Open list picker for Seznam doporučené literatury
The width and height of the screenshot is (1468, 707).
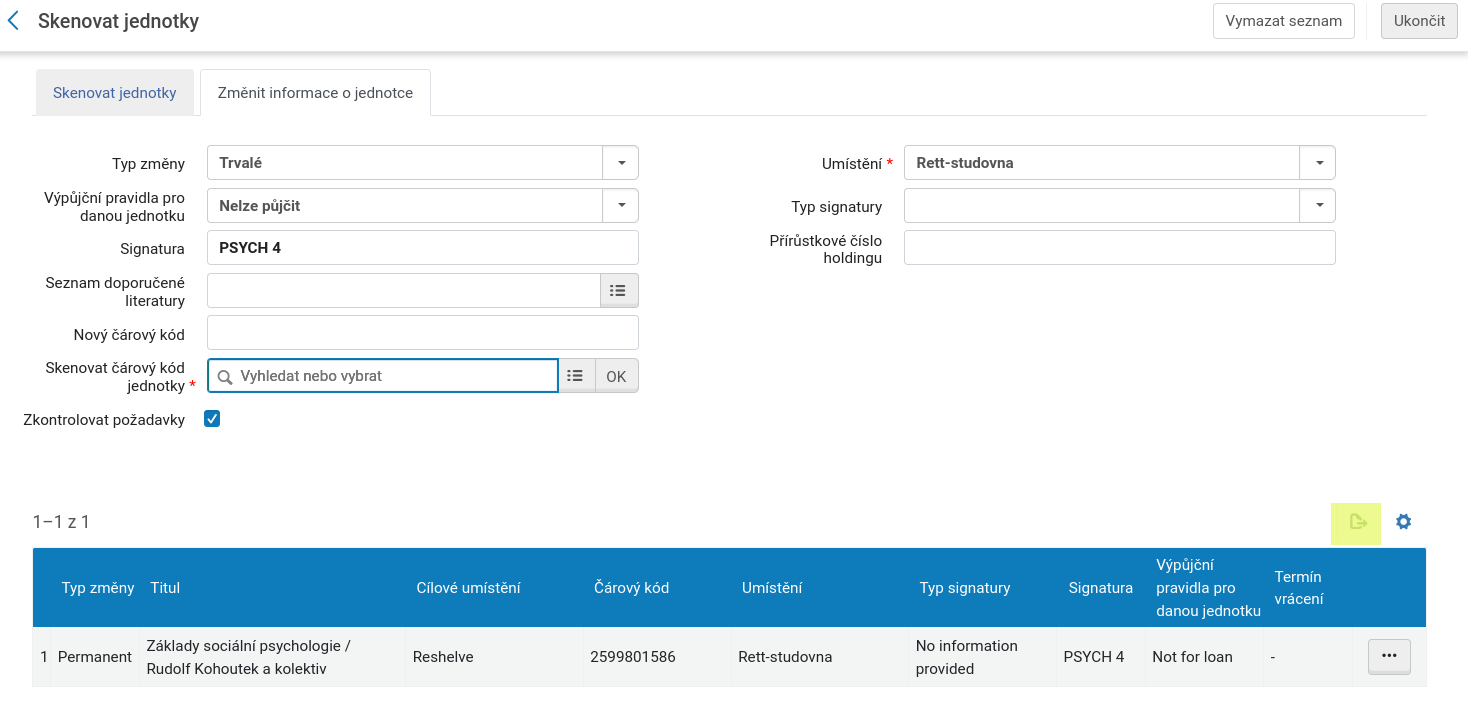[618, 291]
